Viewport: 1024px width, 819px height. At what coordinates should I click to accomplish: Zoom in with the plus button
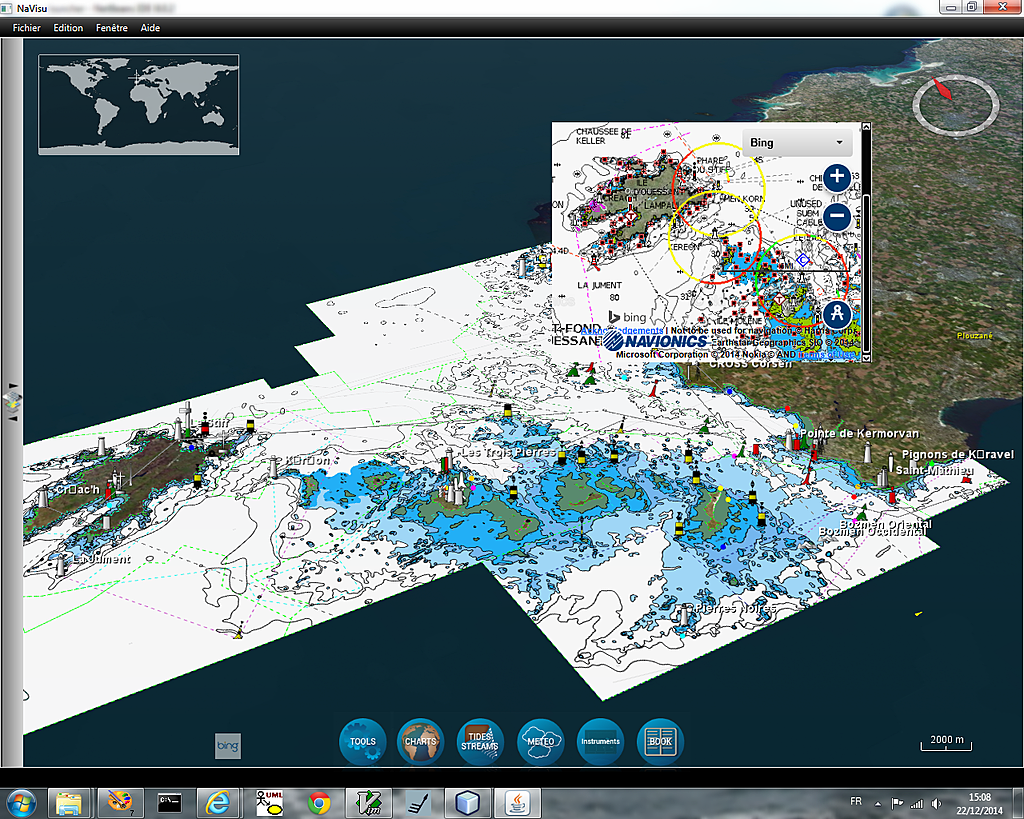(x=837, y=177)
